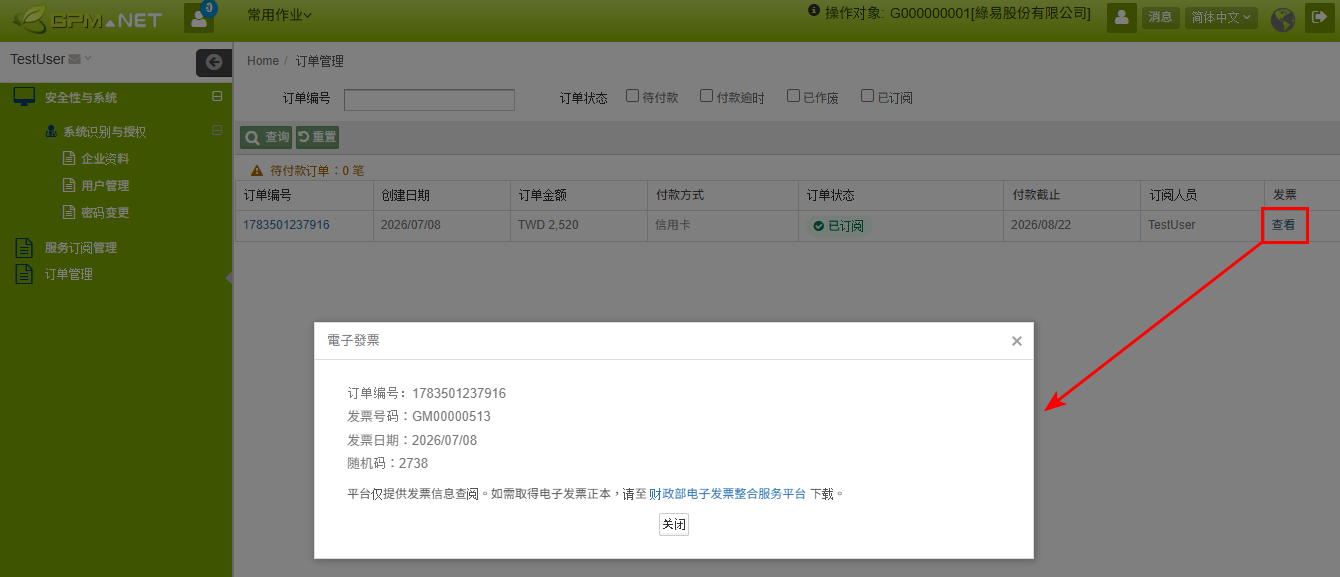
Task: Click the 付款截止 column header
Action: click(x=1071, y=195)
